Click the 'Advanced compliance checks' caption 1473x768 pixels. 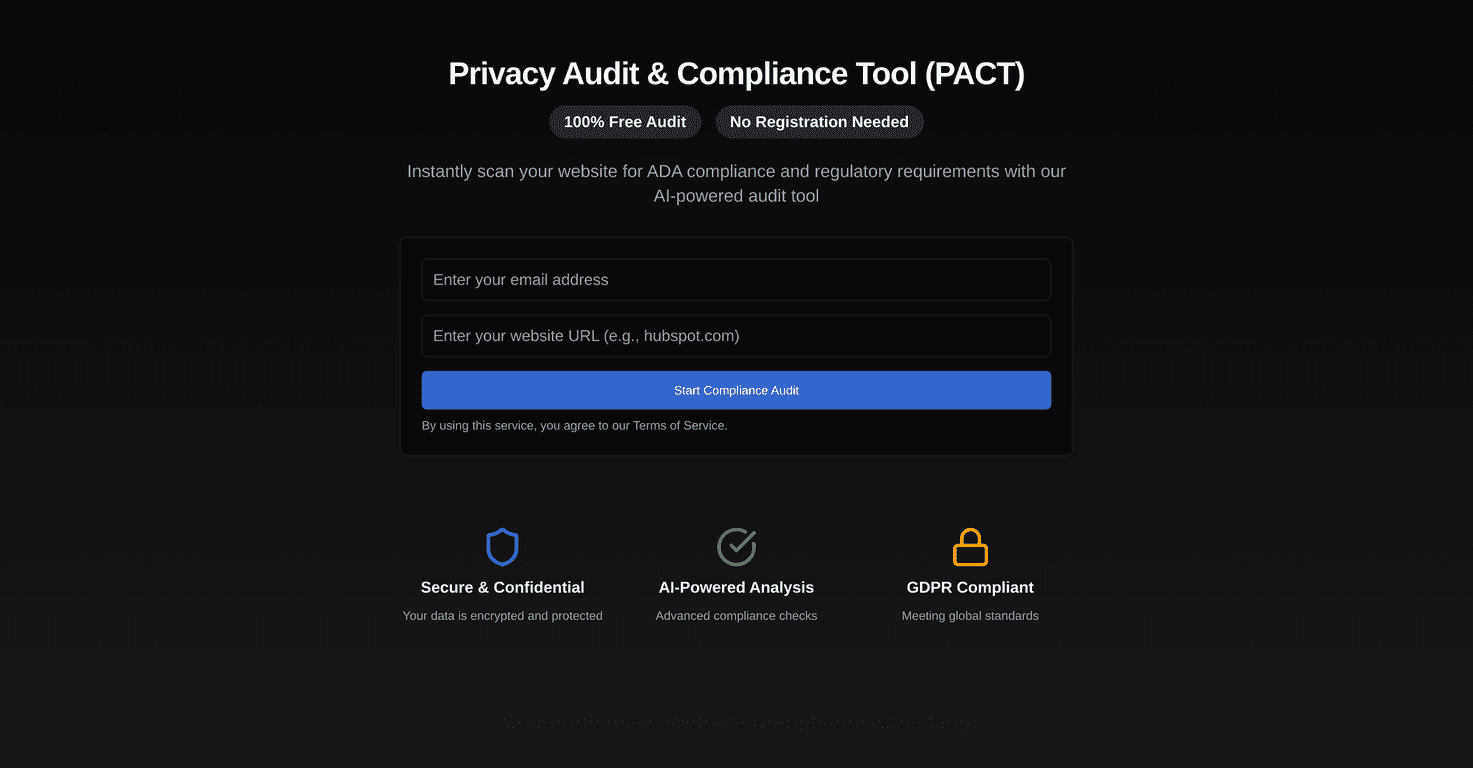(x=736, y=616)
